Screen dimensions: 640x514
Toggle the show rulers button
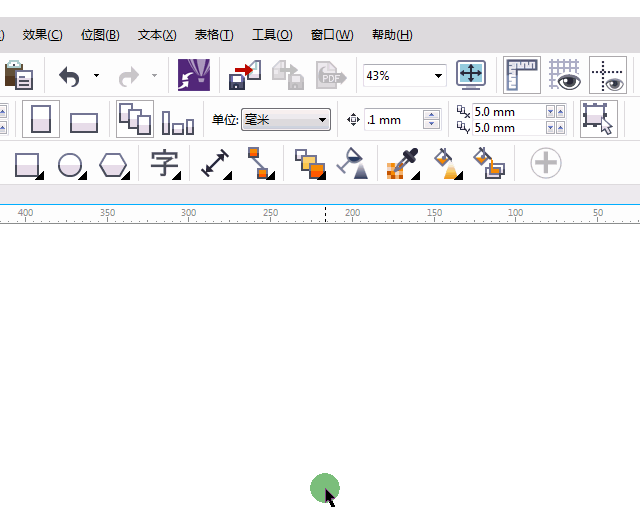click(x=522, y=75)
